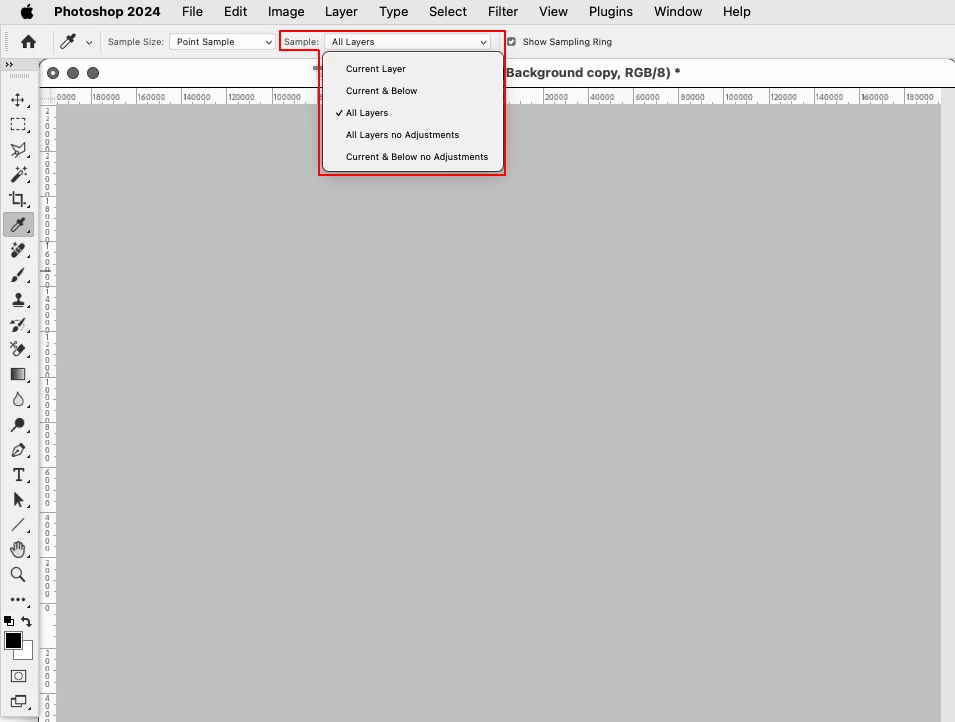Select the Hand tool

(x=18, y=550)
